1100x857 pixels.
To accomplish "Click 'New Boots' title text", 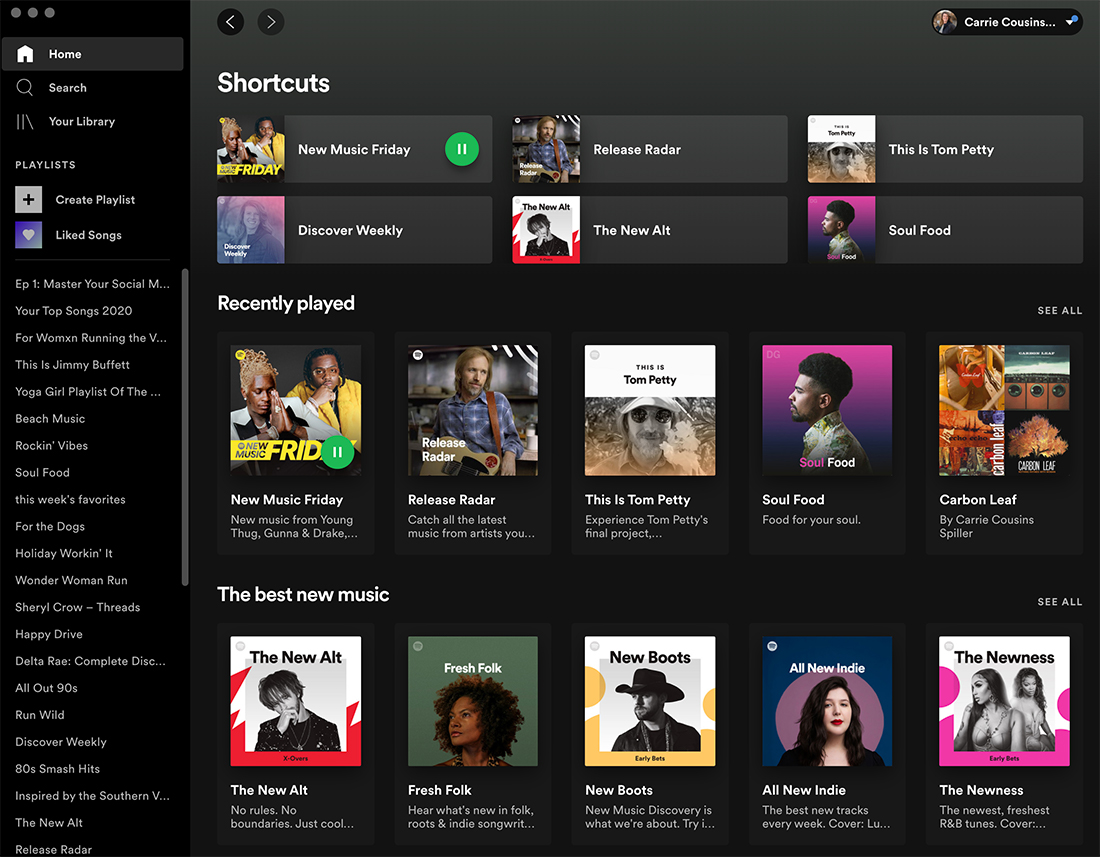I will [x=619, y=790].
